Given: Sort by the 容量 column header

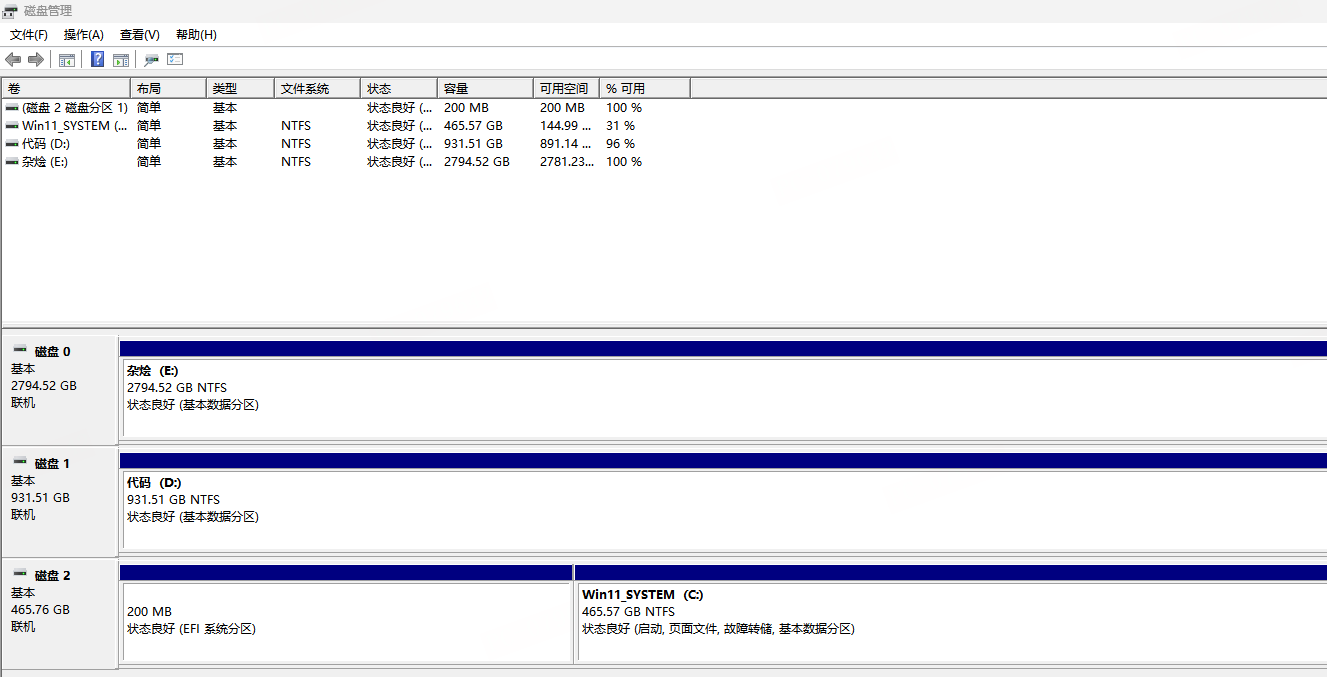Looking at the screenshot, I should pyautogui.click(x=485, y=88).
